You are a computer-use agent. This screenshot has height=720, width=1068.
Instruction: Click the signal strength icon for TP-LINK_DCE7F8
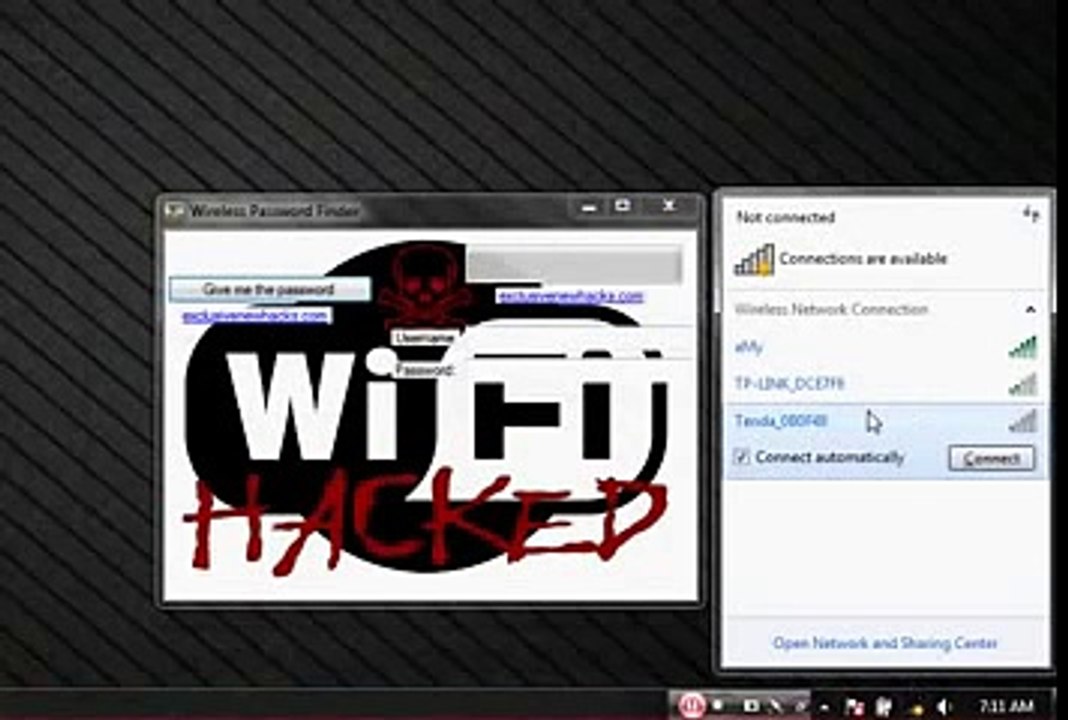pyautogui.click(x=1022, y=384)
